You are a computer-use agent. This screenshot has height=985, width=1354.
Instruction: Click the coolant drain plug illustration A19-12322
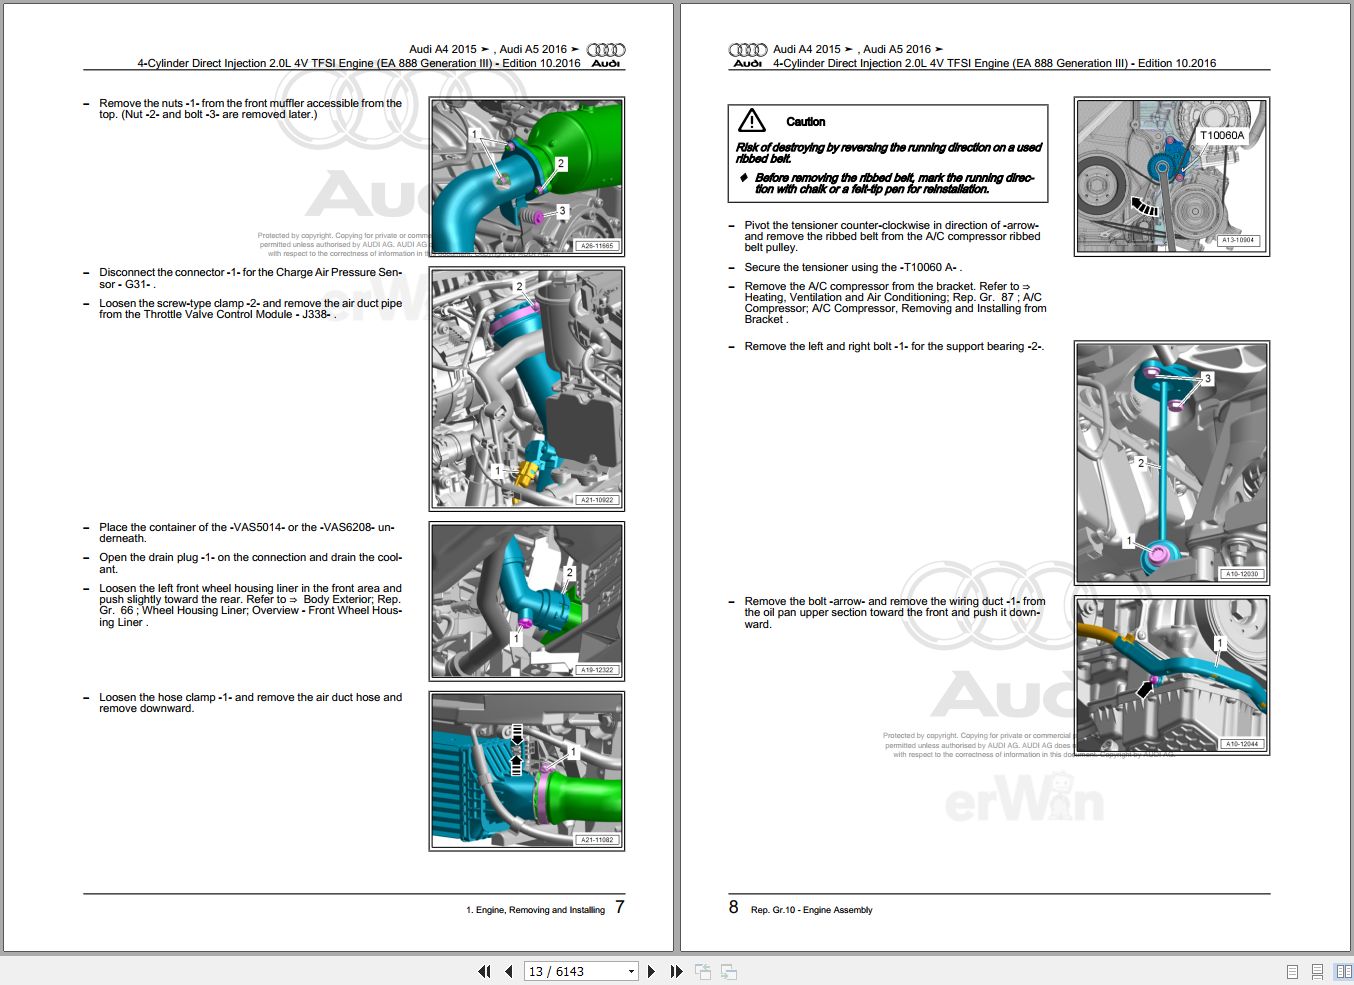click(x=527, y=601)
